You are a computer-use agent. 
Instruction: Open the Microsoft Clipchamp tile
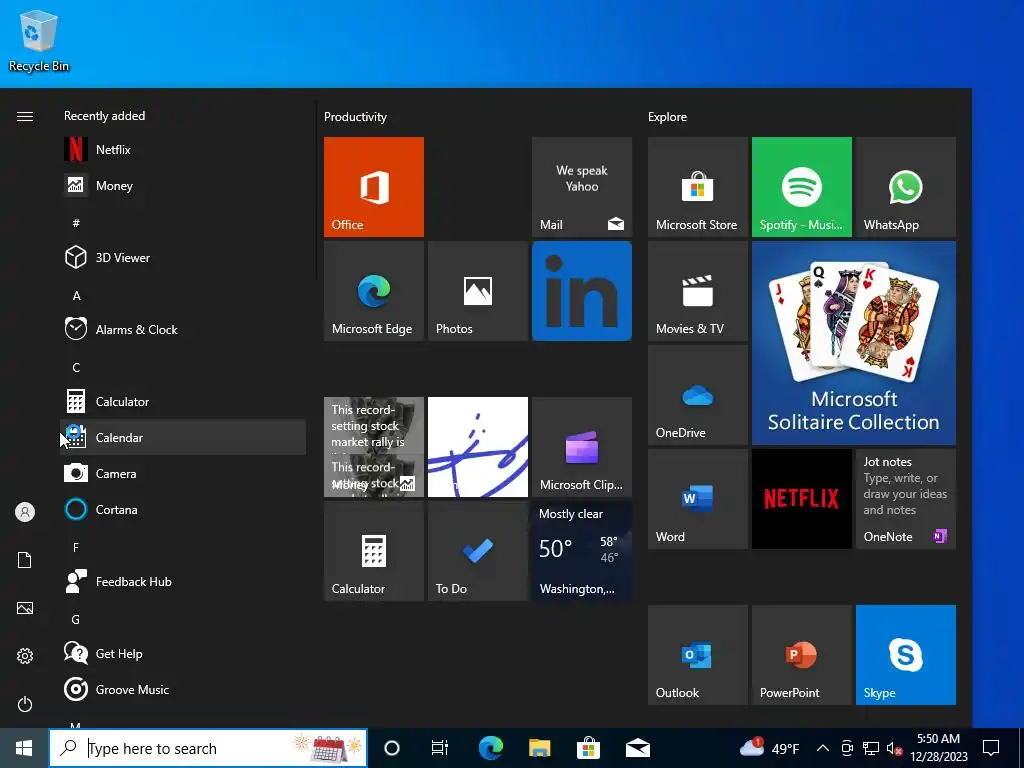582,447
